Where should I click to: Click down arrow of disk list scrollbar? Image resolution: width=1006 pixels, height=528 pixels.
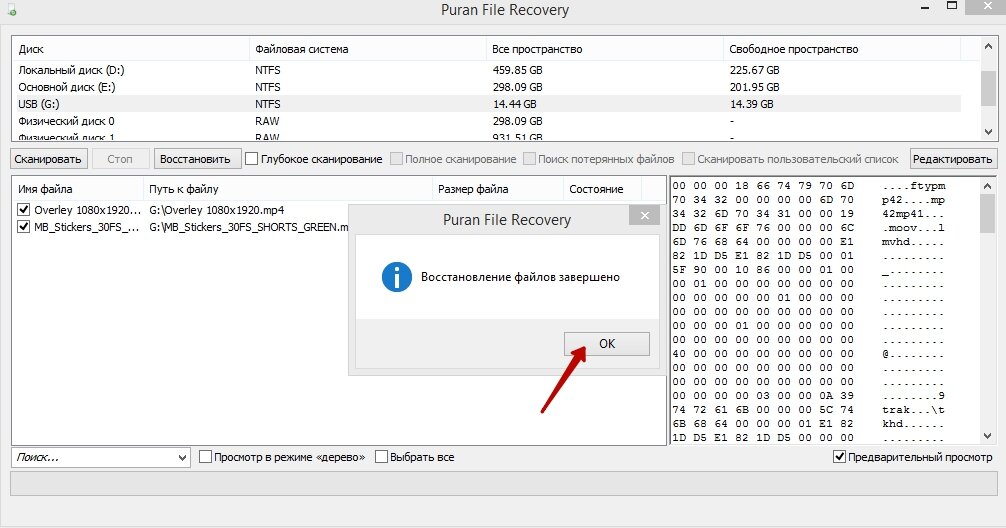tap(988, 132)
